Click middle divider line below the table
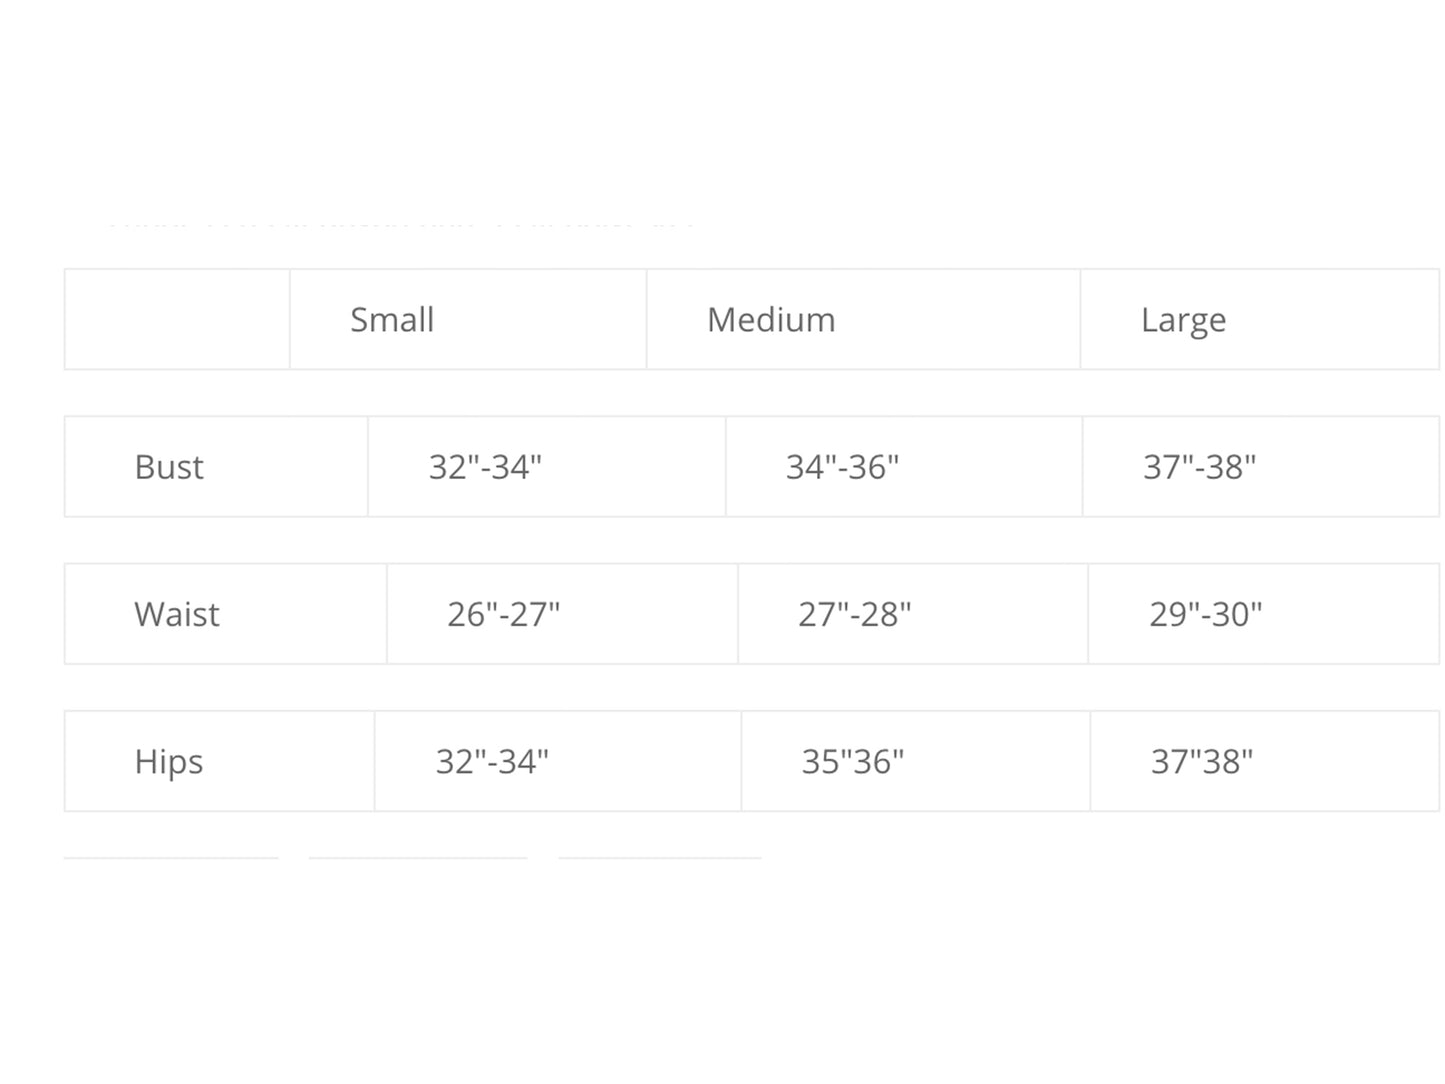 (x=418, y=857)
